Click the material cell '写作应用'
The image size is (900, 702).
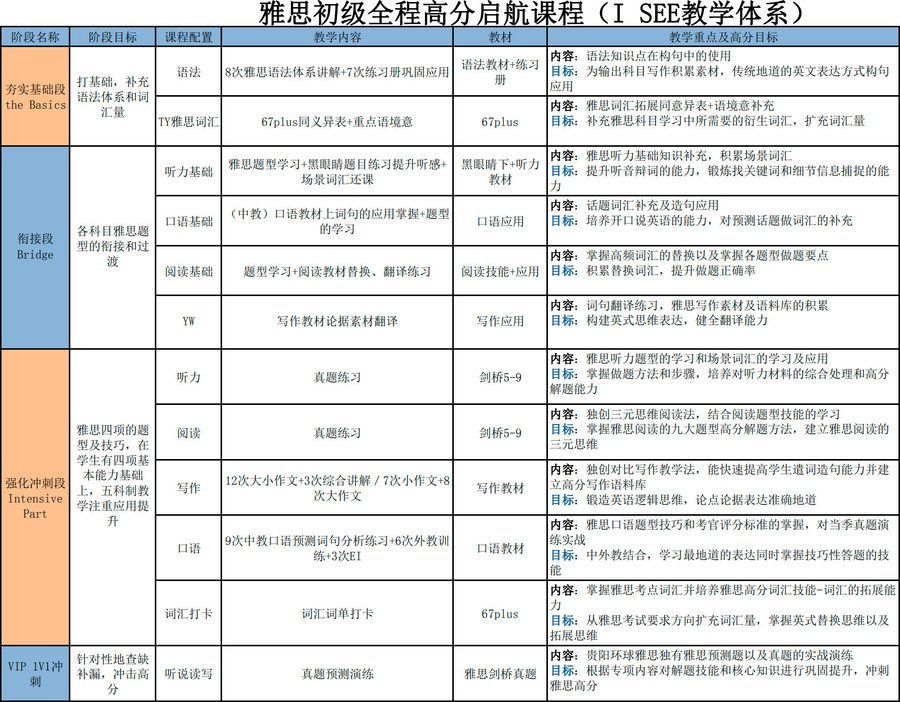[x=500, y=321]
